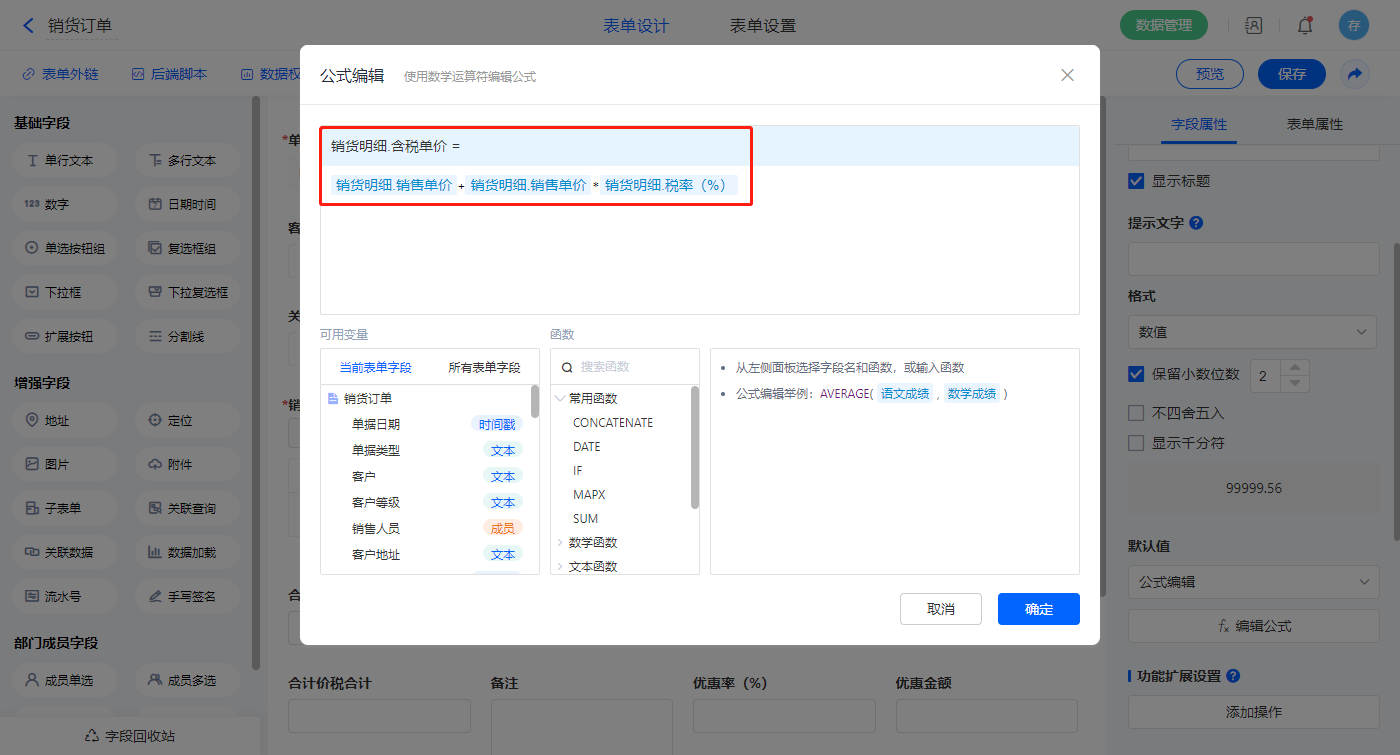Image resolution: width=1400 pixels, height=755 pixels.
Task: Click the 确定 button
Action: coord(1038,609)
